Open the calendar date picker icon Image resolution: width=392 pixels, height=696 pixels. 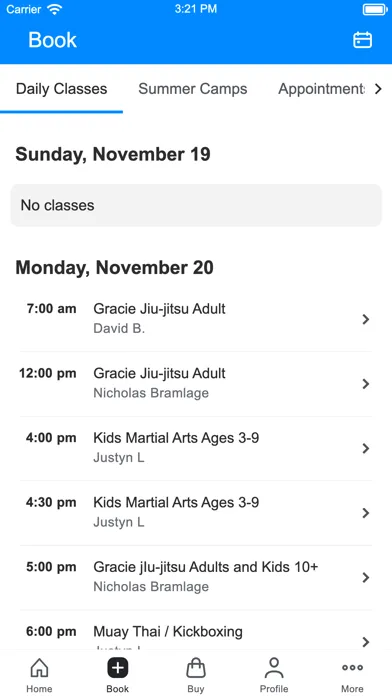pyautogui.click(x=362, y=40)
